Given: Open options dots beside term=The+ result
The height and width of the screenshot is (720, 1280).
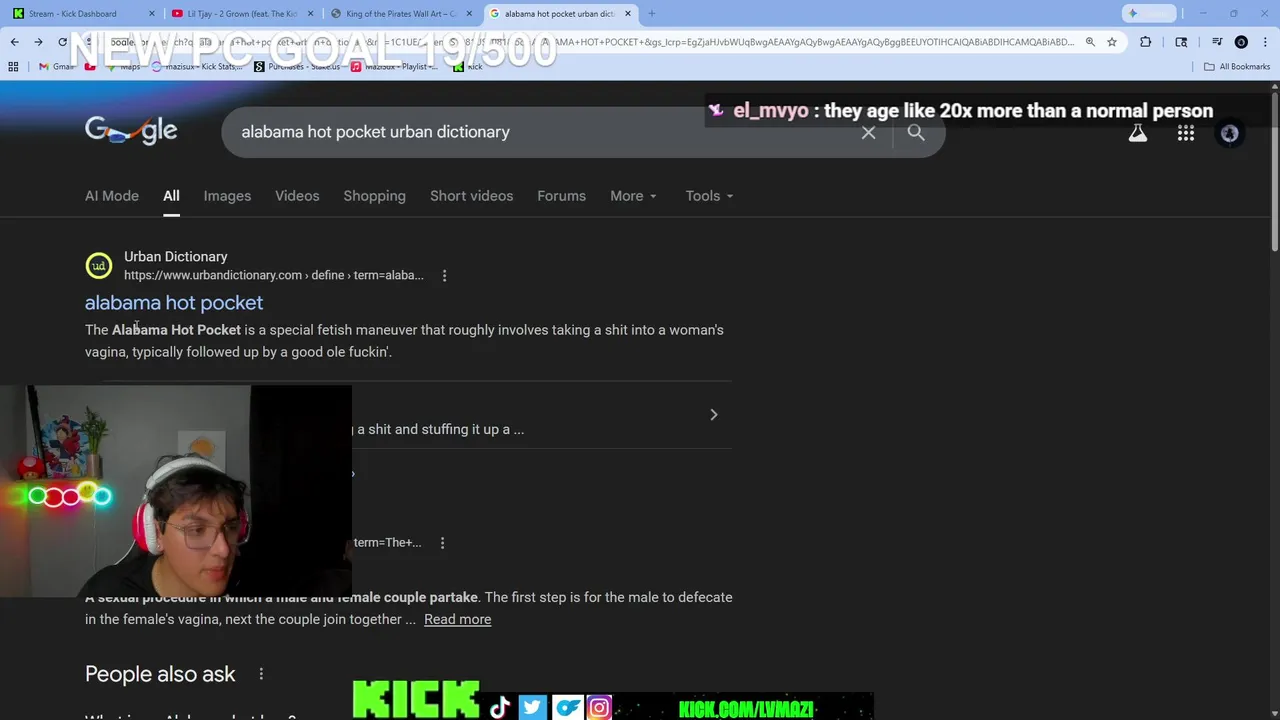Looking at the screenshot, I should pyautogui.click(x=442, y=542).
